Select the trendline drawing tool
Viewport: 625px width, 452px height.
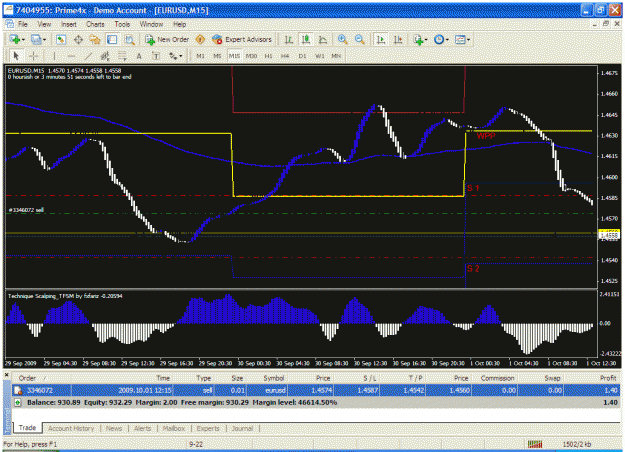pyautogui.click(x=88, y=56)
